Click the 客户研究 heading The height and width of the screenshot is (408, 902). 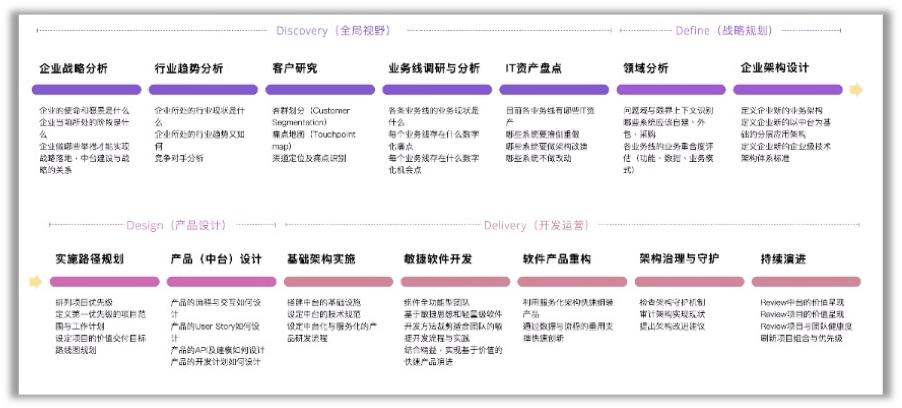point(295,68)
